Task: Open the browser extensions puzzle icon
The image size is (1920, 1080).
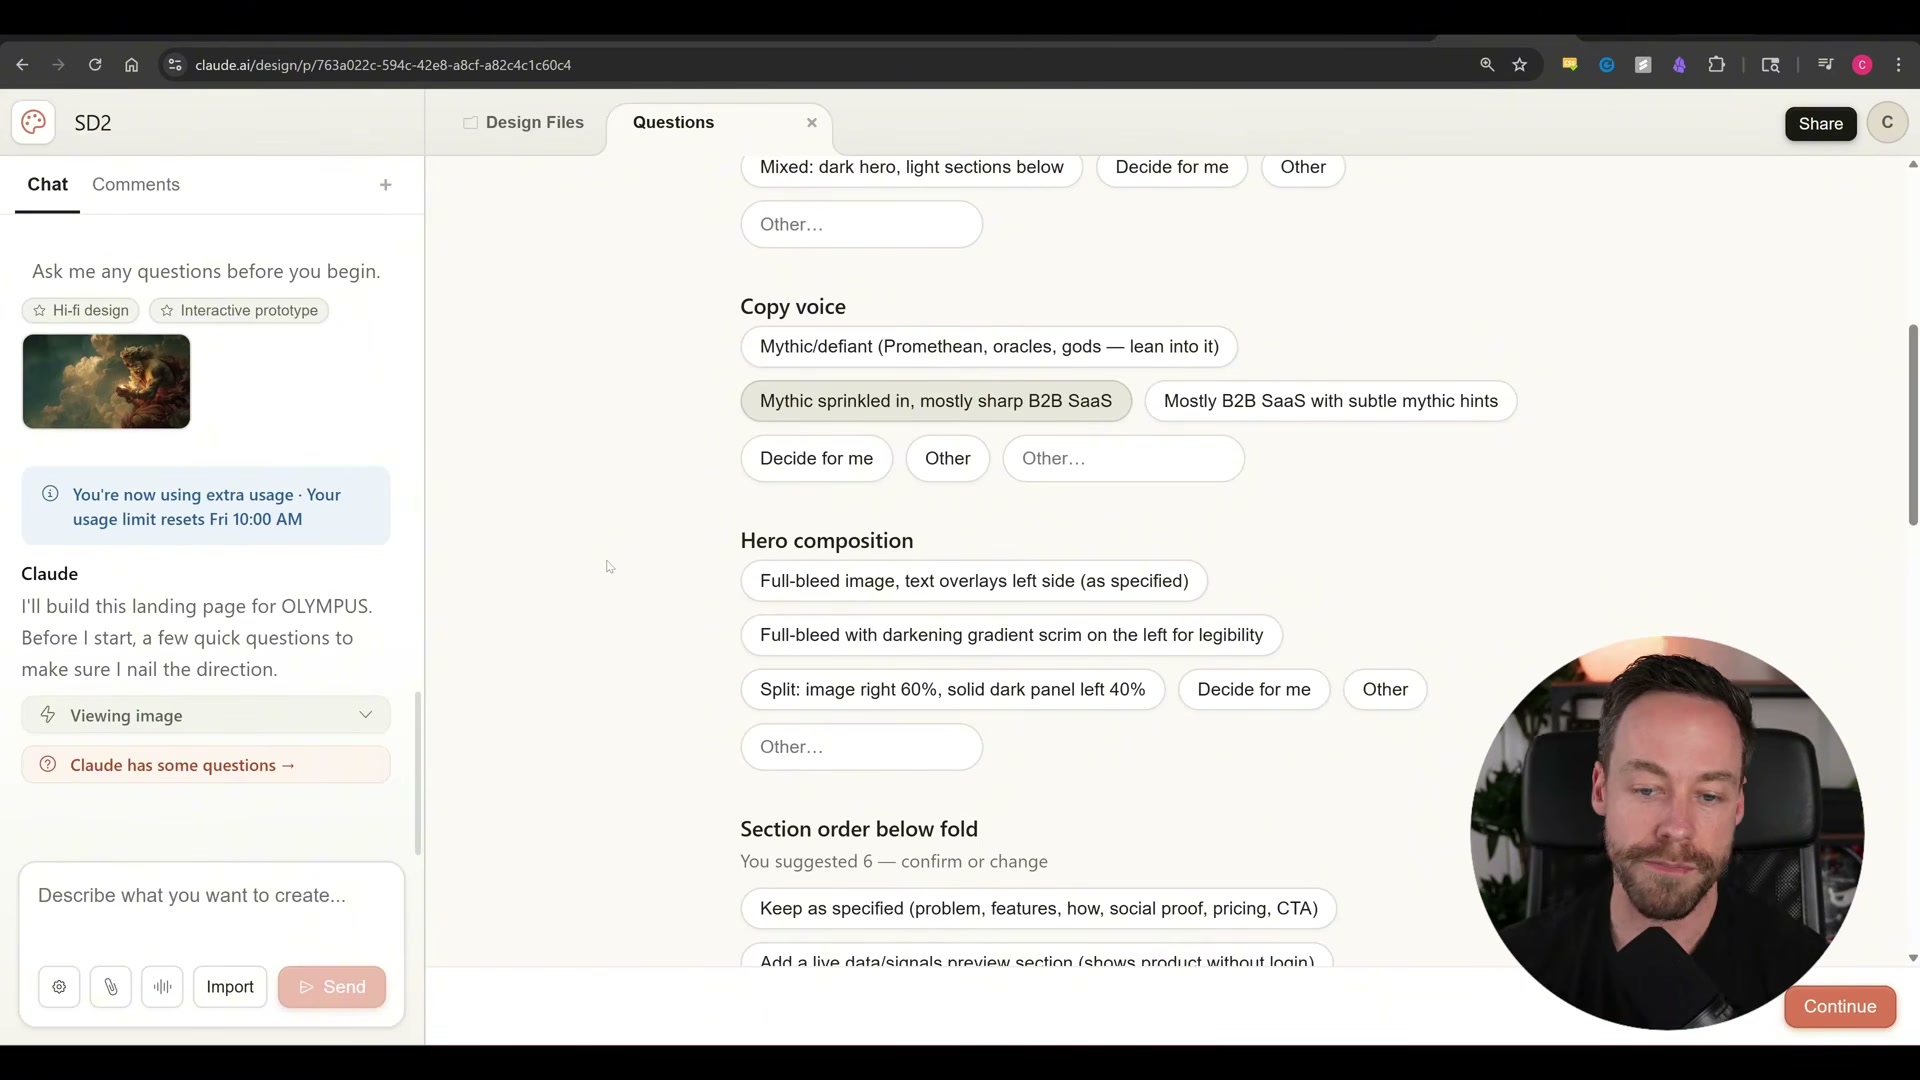Action: tap(1717, 65)
